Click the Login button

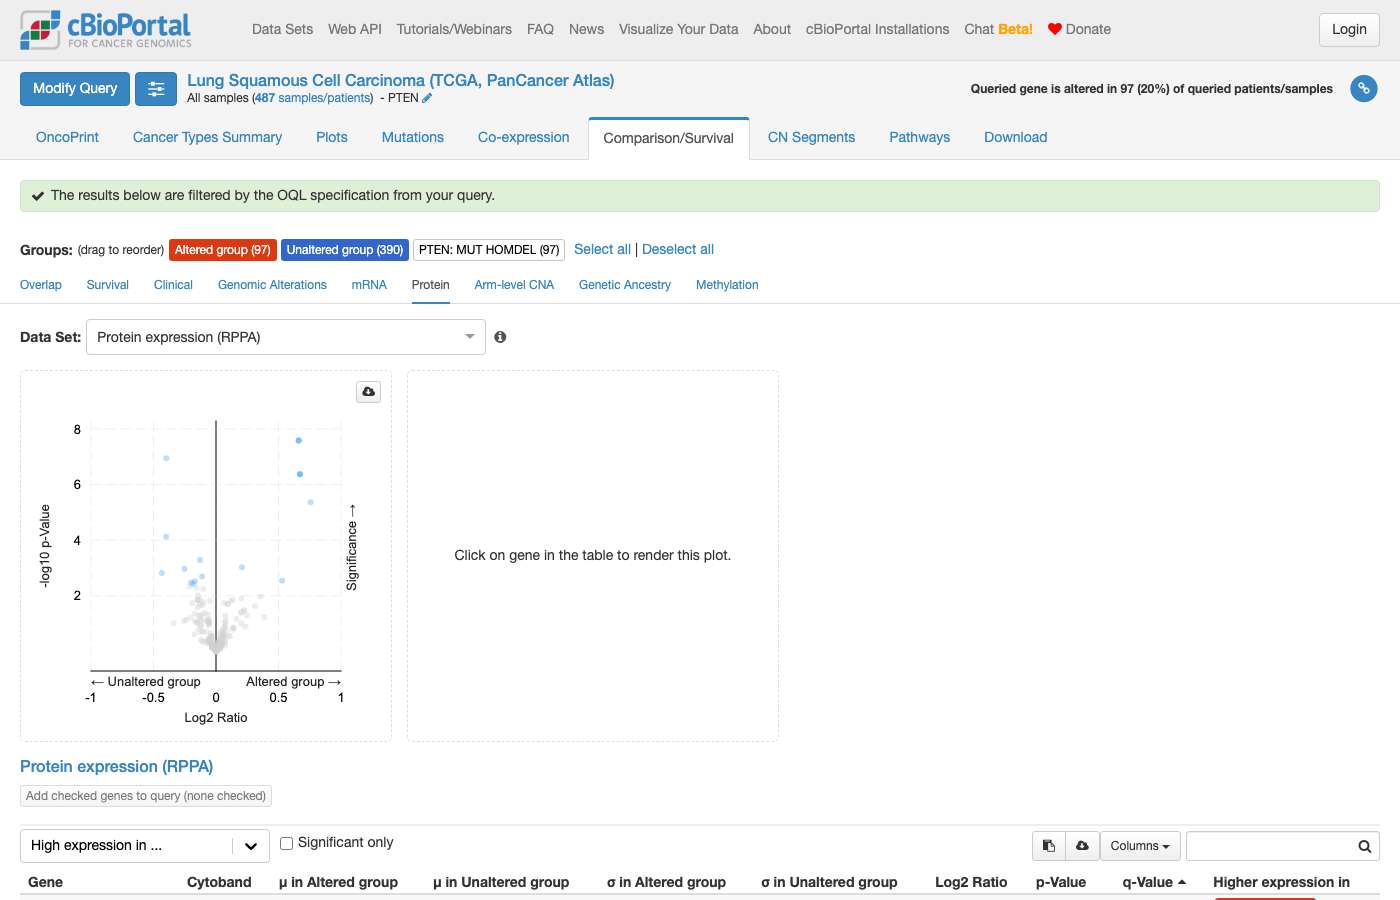point(1349,30)
